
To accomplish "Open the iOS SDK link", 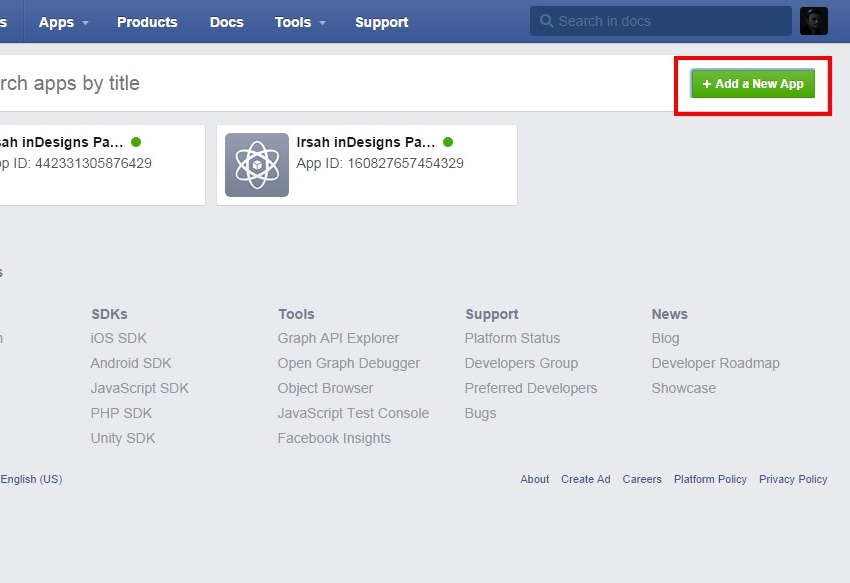I will pos(118,338).
